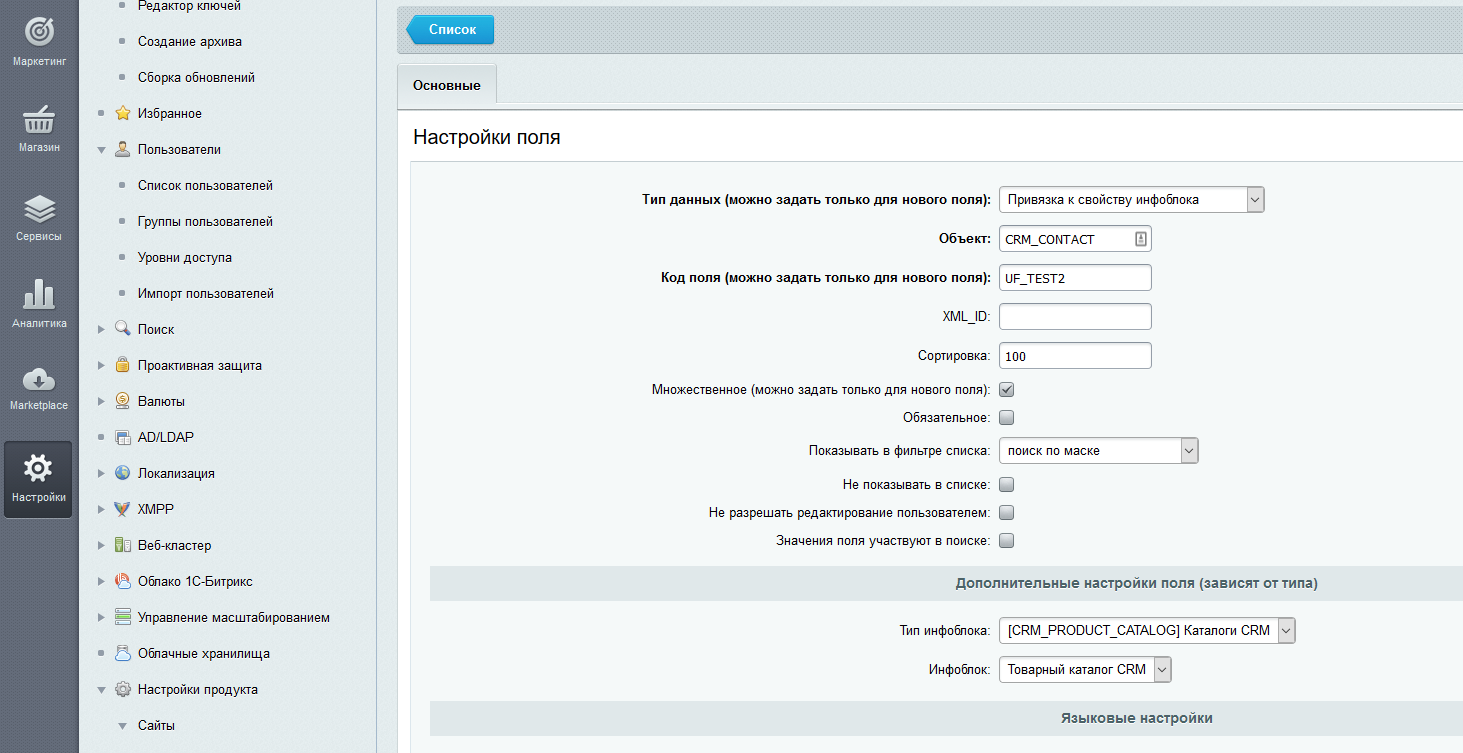The width and height of the screenshot is (1463, 753).
Task: Open the Аналитика chart icon
Action: (x=39, y=295)
